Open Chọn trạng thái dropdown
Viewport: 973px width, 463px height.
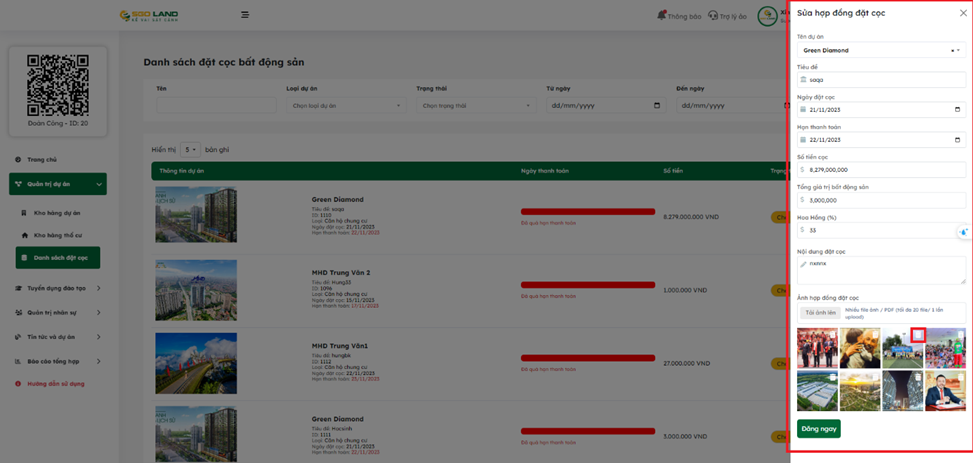click(x=476, y=105)
